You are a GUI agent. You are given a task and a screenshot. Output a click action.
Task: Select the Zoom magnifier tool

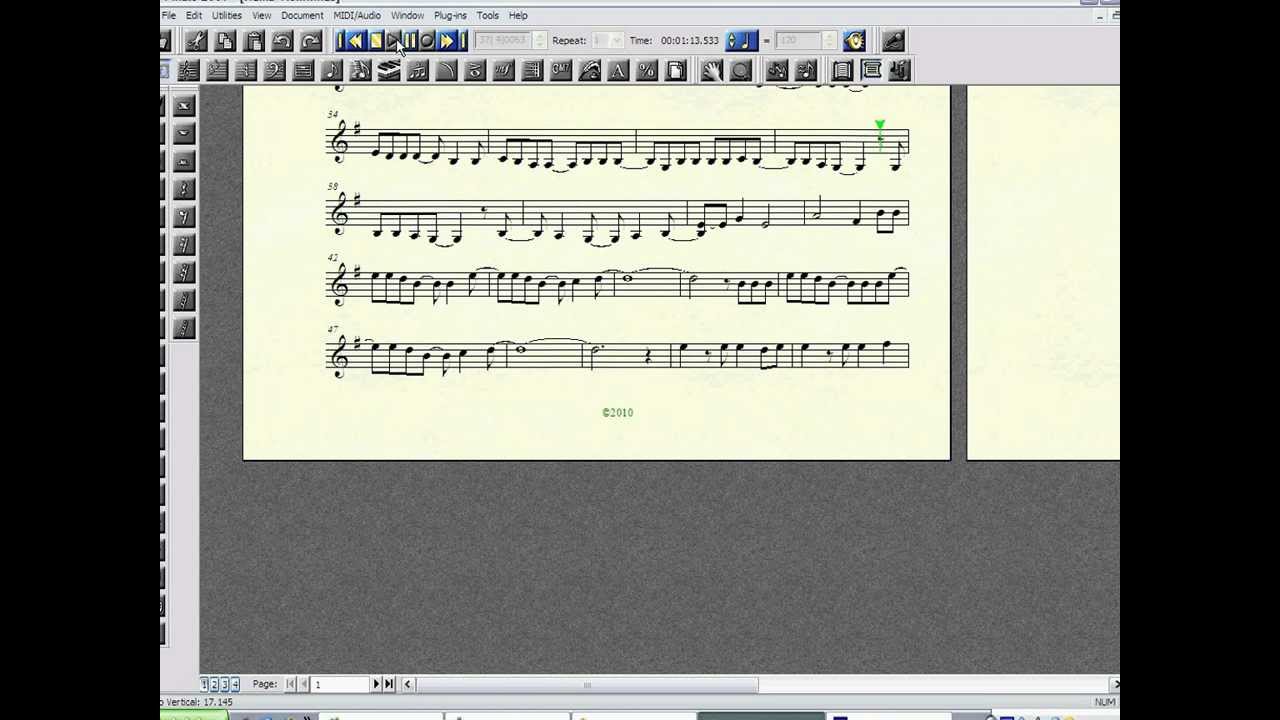click(740, 70)
